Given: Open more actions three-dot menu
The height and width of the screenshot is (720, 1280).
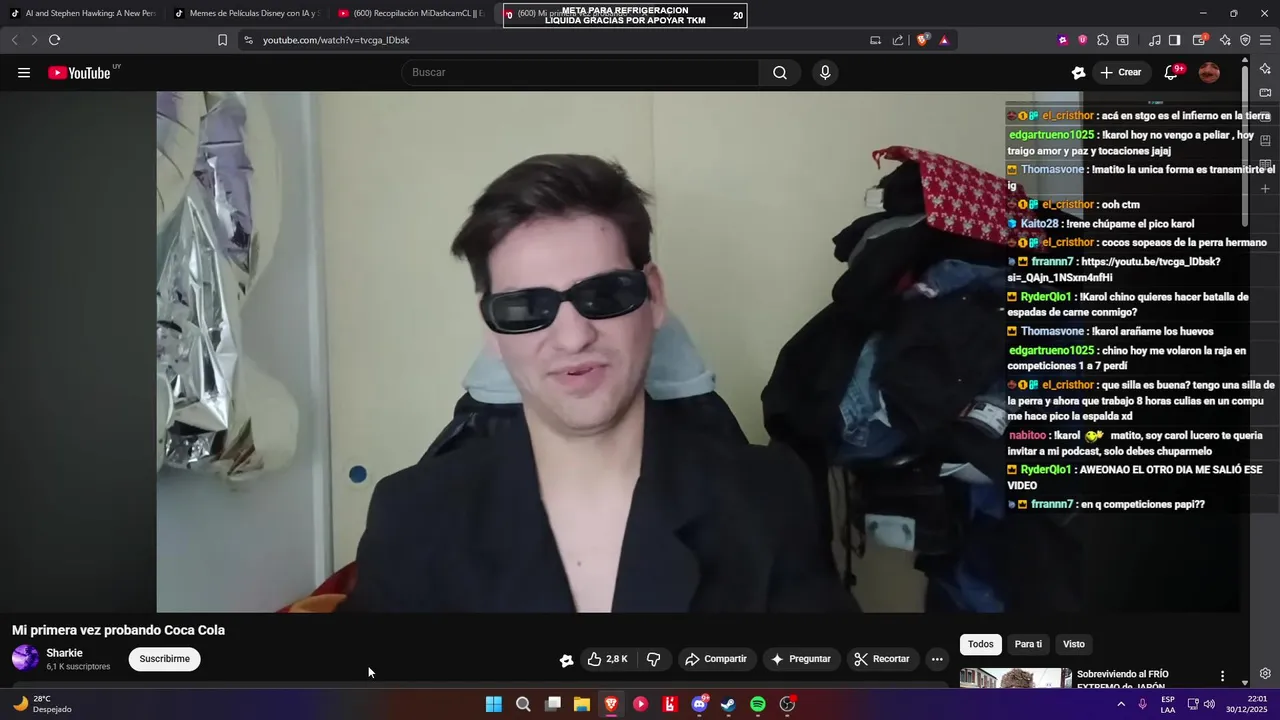Looking at the screenshot, I should coord(937,659).
